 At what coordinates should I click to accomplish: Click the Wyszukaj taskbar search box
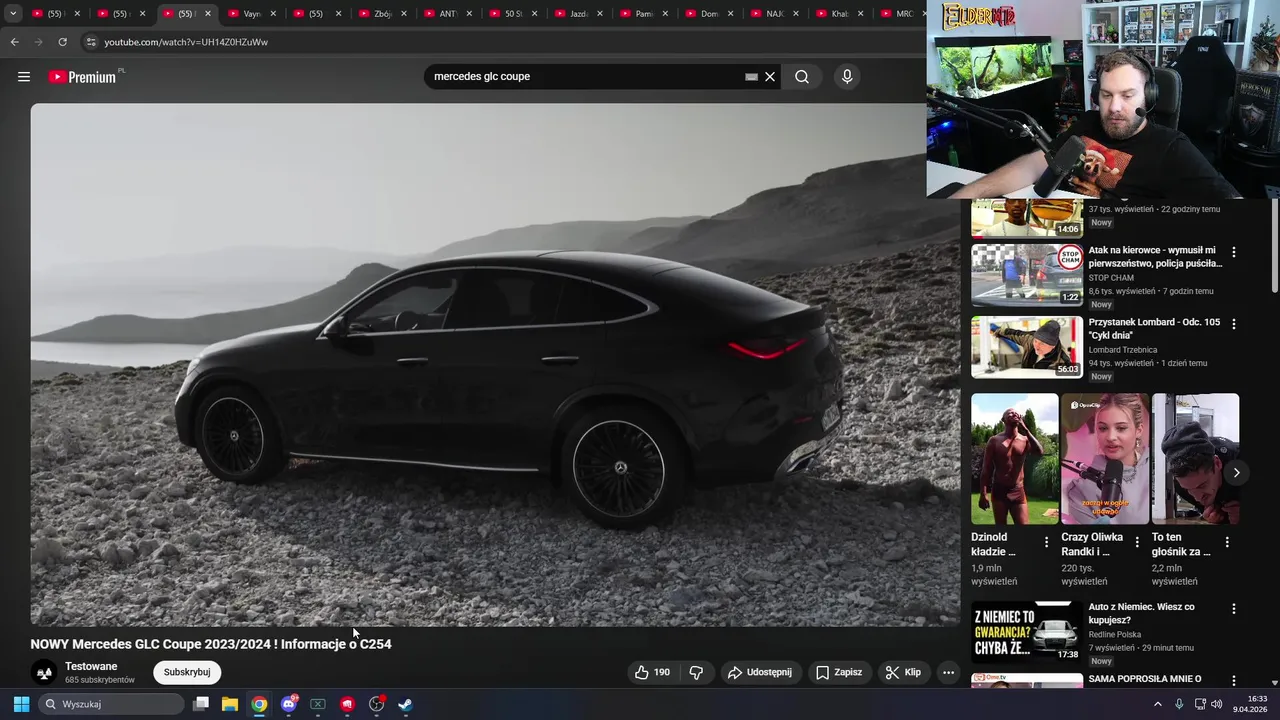(x=112, y=704)
